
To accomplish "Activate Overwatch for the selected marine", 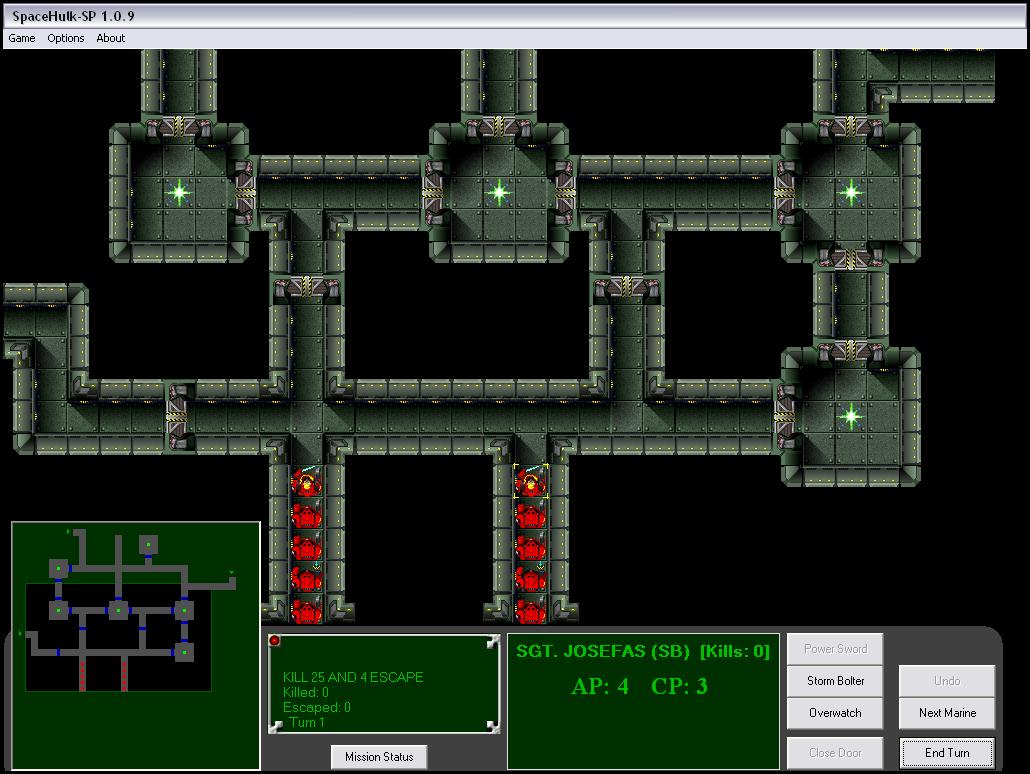I will tap(835, 713).
